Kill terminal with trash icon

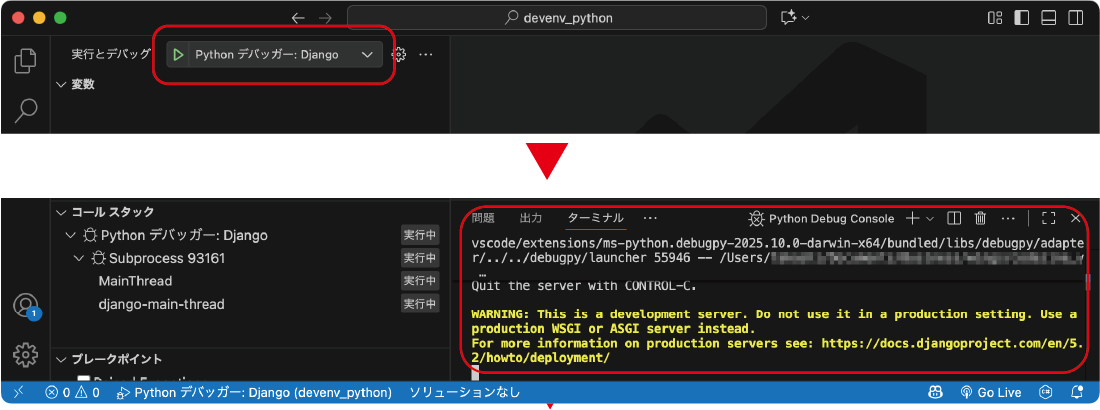click(x=981, y=218)
